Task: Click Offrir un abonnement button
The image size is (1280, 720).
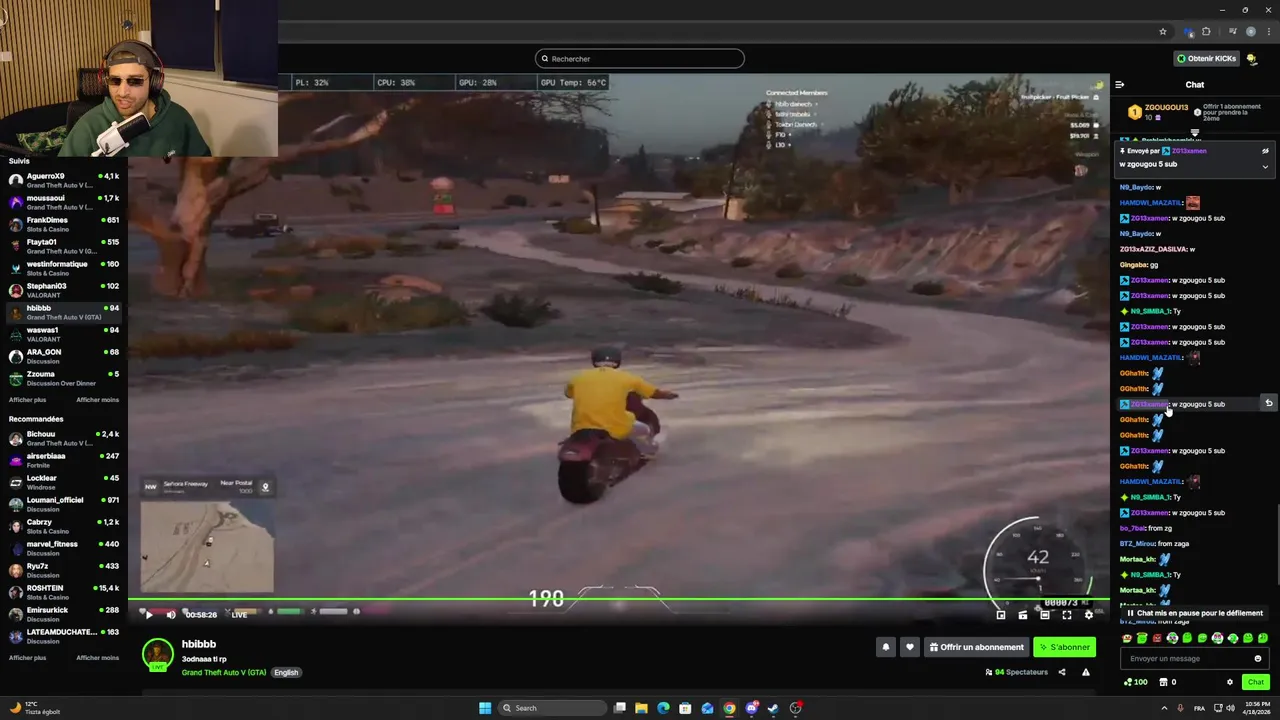Action: point(977,647)
